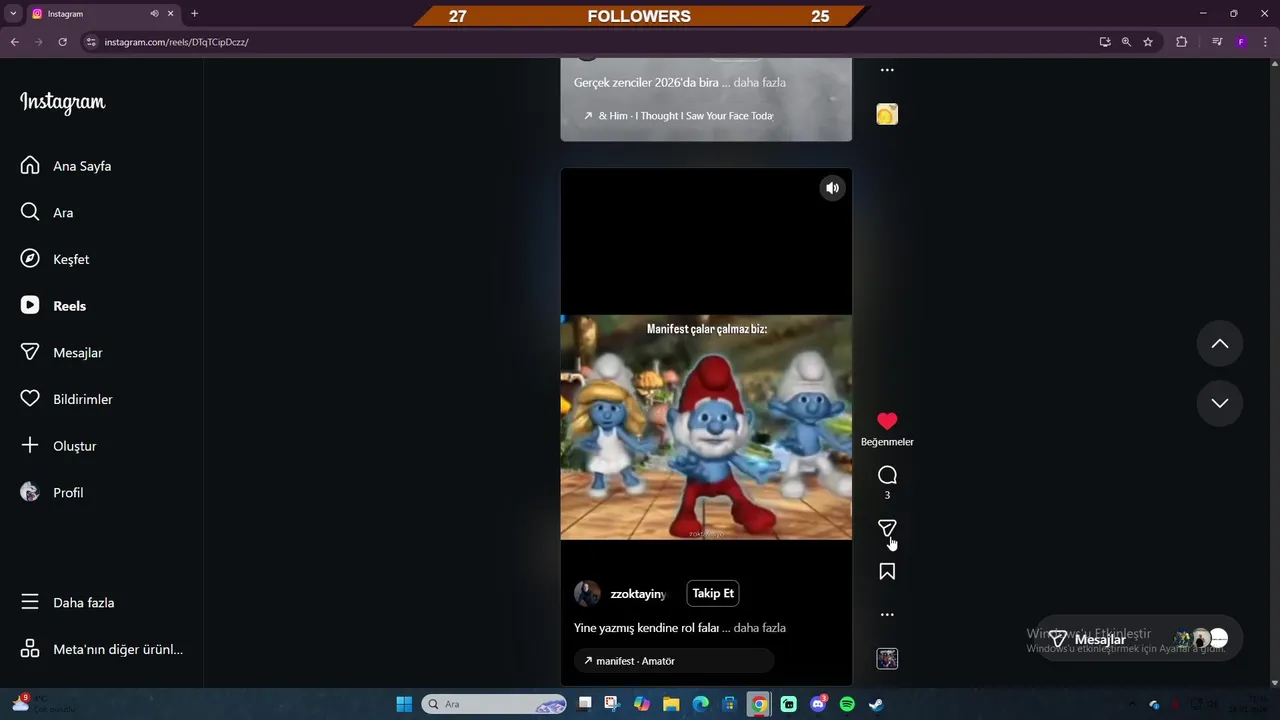Launch Microsoft Edge from taskbar
Image resolution: width=1280 pixels, height=720 pixels.
coord(701,704)
